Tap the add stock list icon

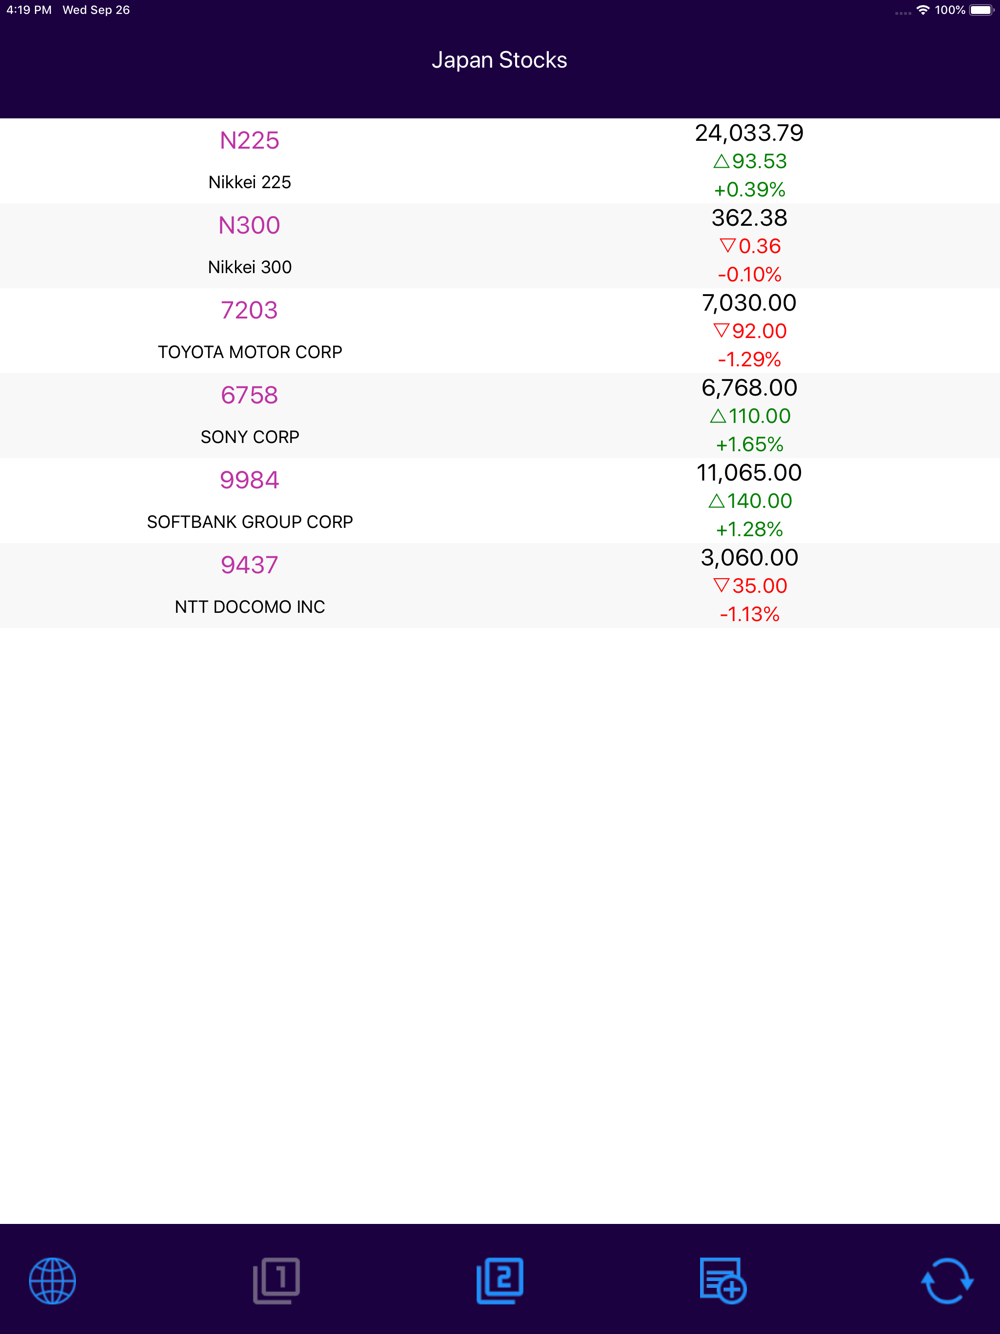pos(723,1281)
